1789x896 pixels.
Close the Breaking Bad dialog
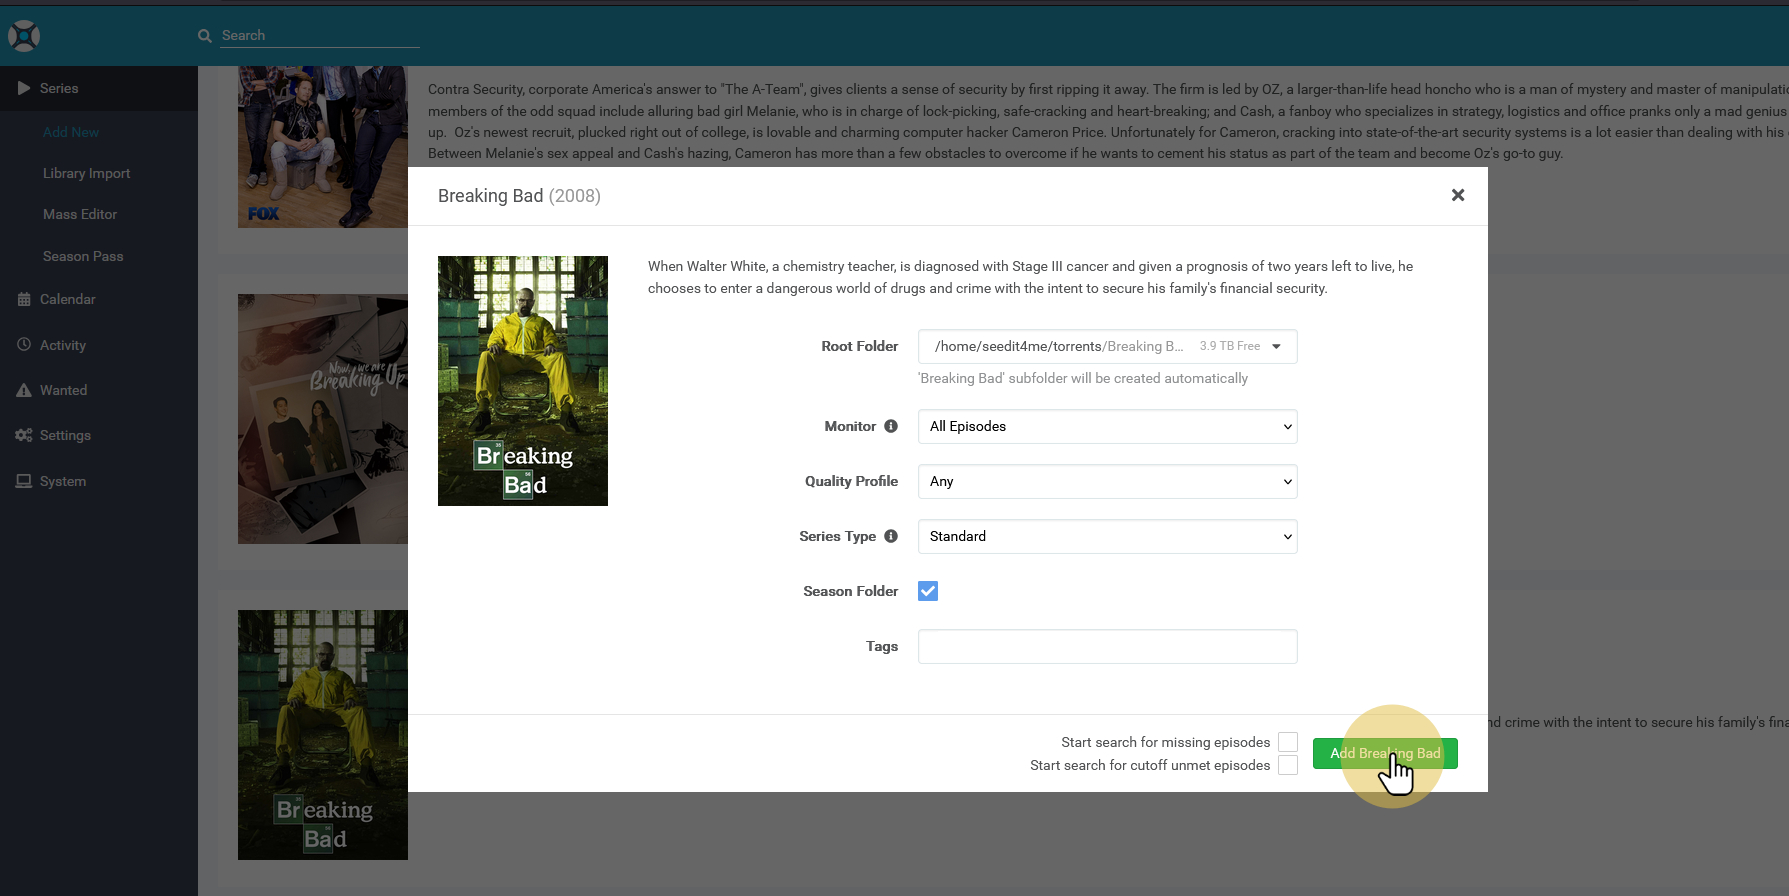tap(1458, 195)
